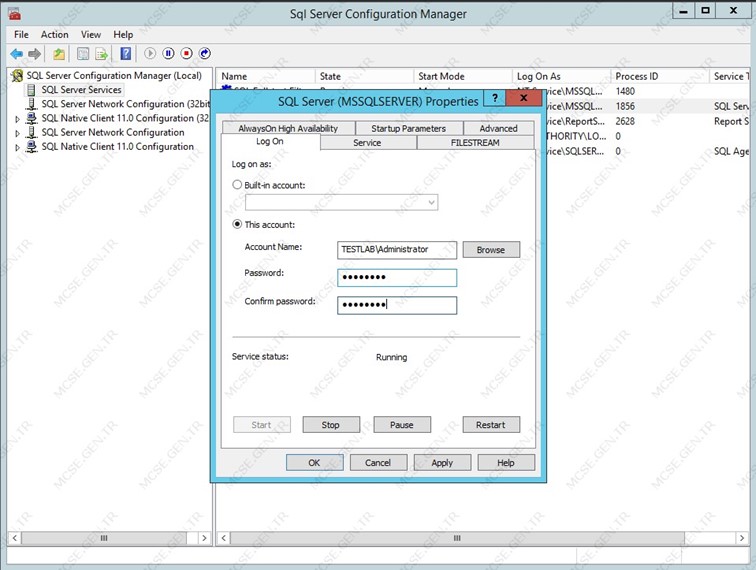Select the Log On tab

(270, 142)
